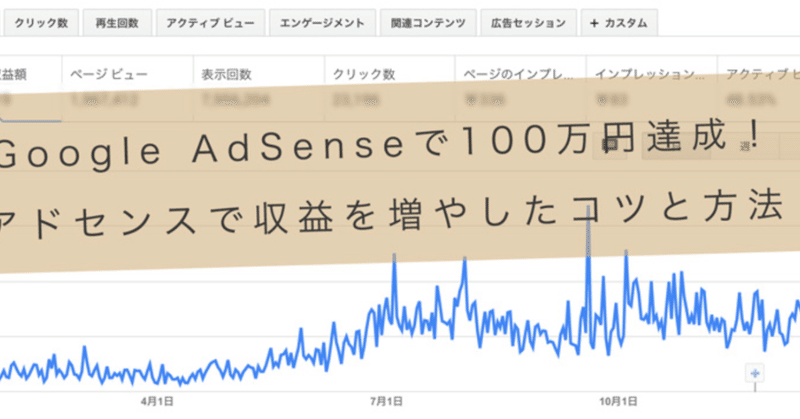The height and width of the screenshot is (419, 800).
Task: Open the クリック数 report tab
Action: click(41, 23)
